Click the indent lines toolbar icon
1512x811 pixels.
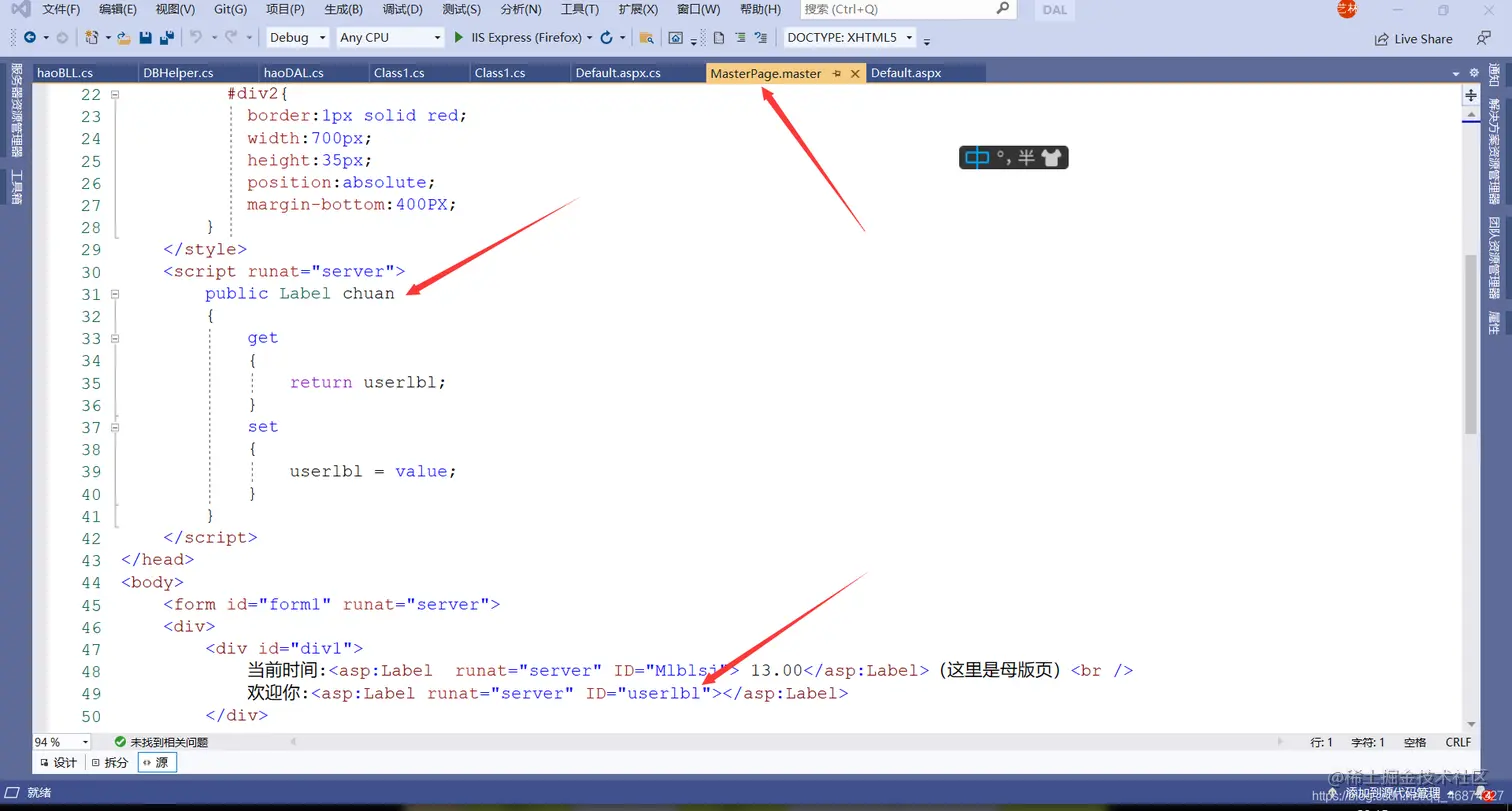[x=740, y=38]
